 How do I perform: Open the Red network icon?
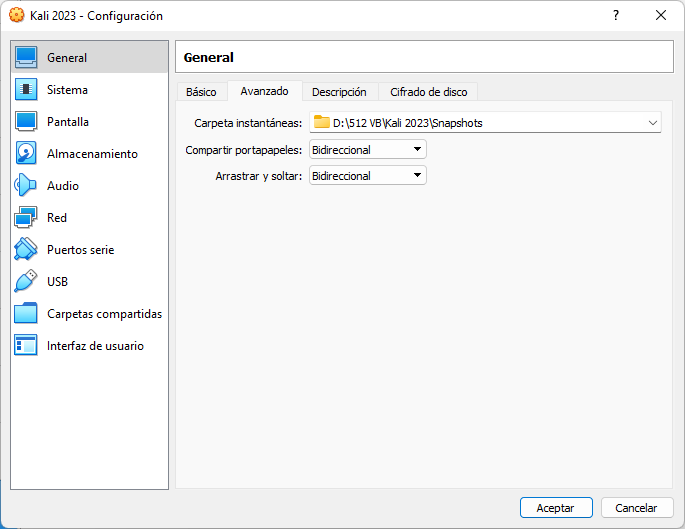point(26,217)
